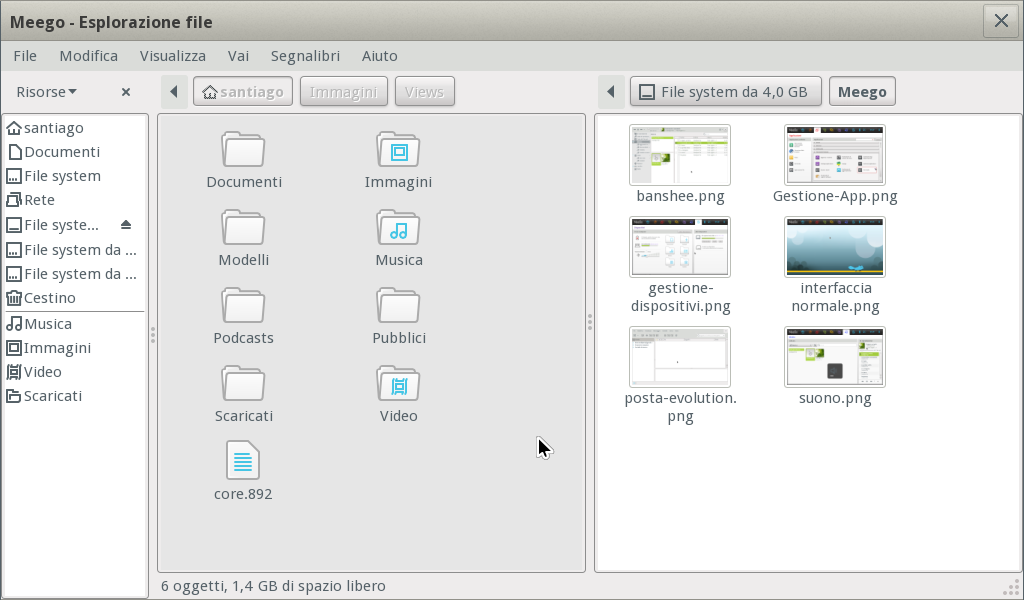This screenshot has height=600, width=1024.
Task: Click the Views path button
Action: coord(424,91)
